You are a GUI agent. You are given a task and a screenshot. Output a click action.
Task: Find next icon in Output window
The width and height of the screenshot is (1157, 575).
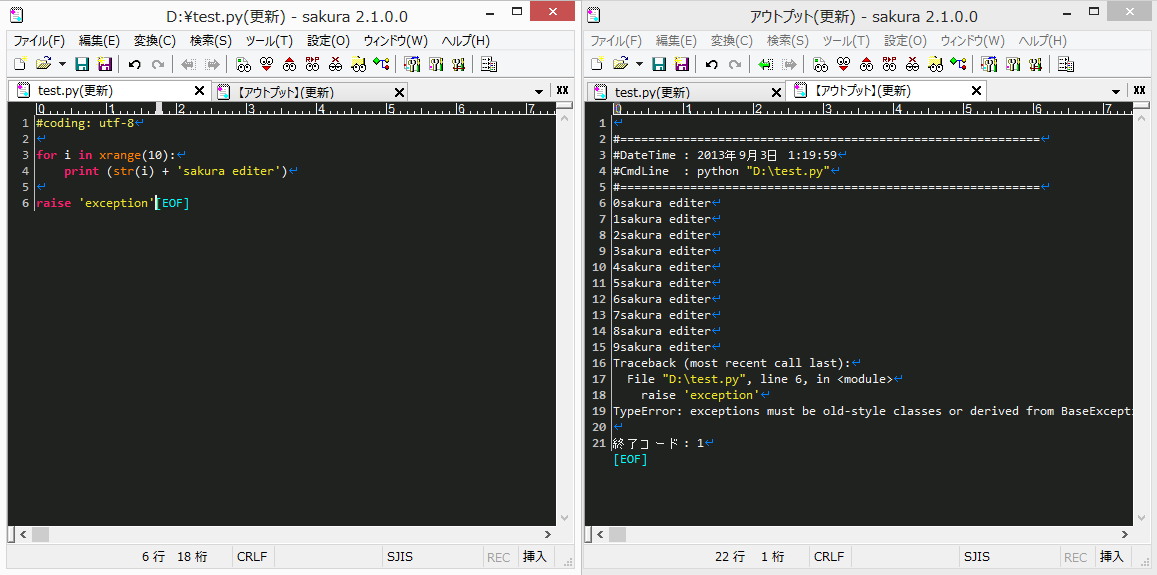[843, 64]
